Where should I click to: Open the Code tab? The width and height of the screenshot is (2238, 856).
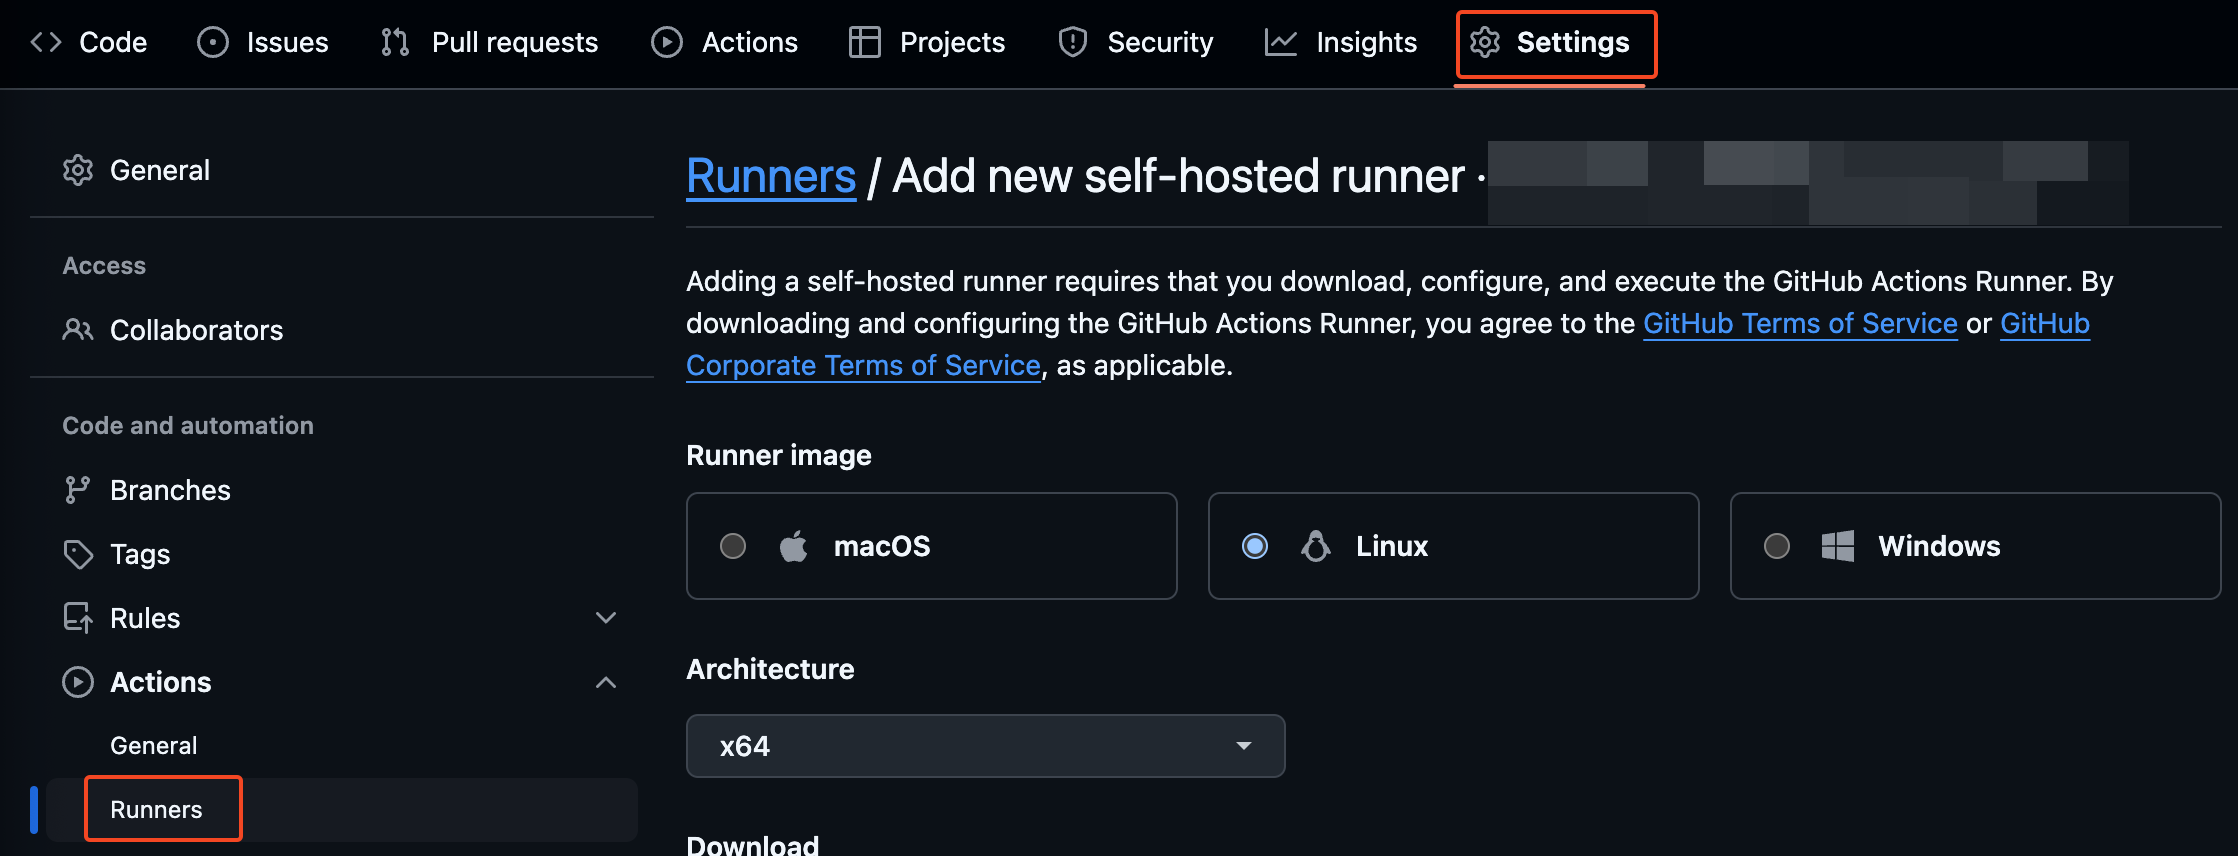click(89, 42)
